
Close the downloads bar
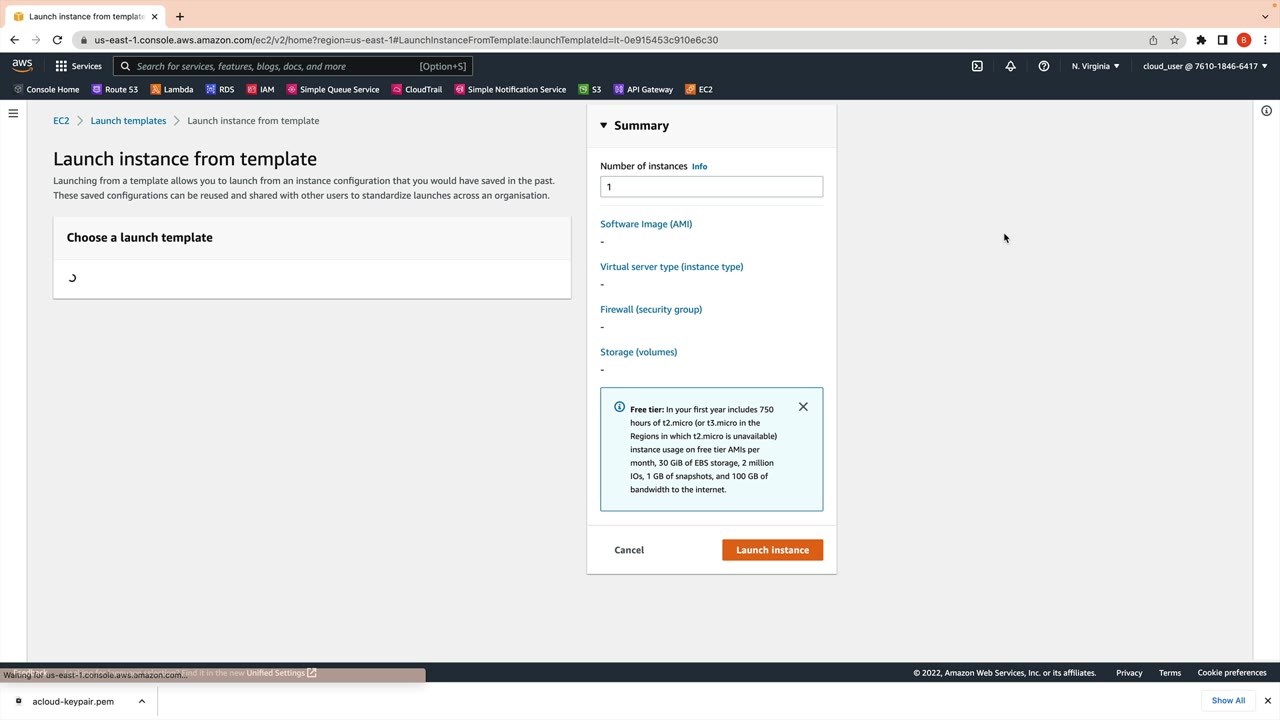click(x=1267, y=701)
